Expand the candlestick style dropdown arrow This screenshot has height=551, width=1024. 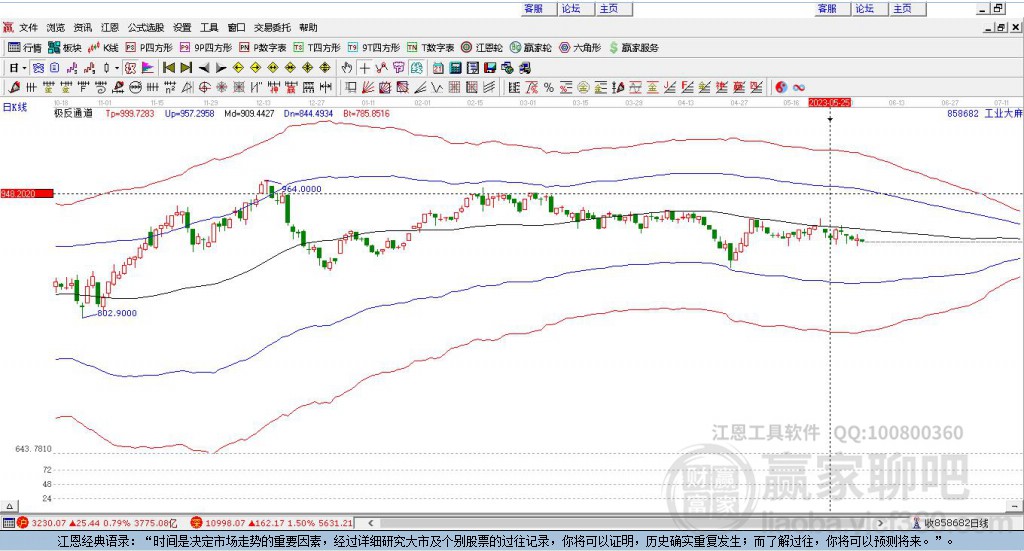(117, 68)
